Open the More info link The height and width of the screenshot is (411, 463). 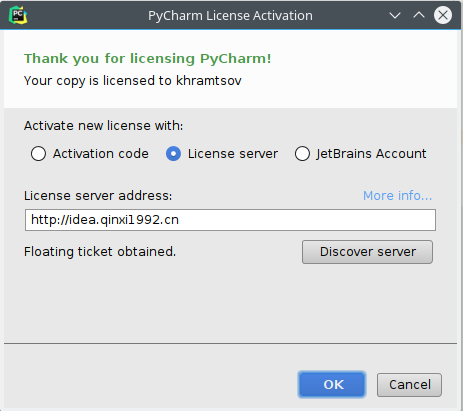coord(397,196)
